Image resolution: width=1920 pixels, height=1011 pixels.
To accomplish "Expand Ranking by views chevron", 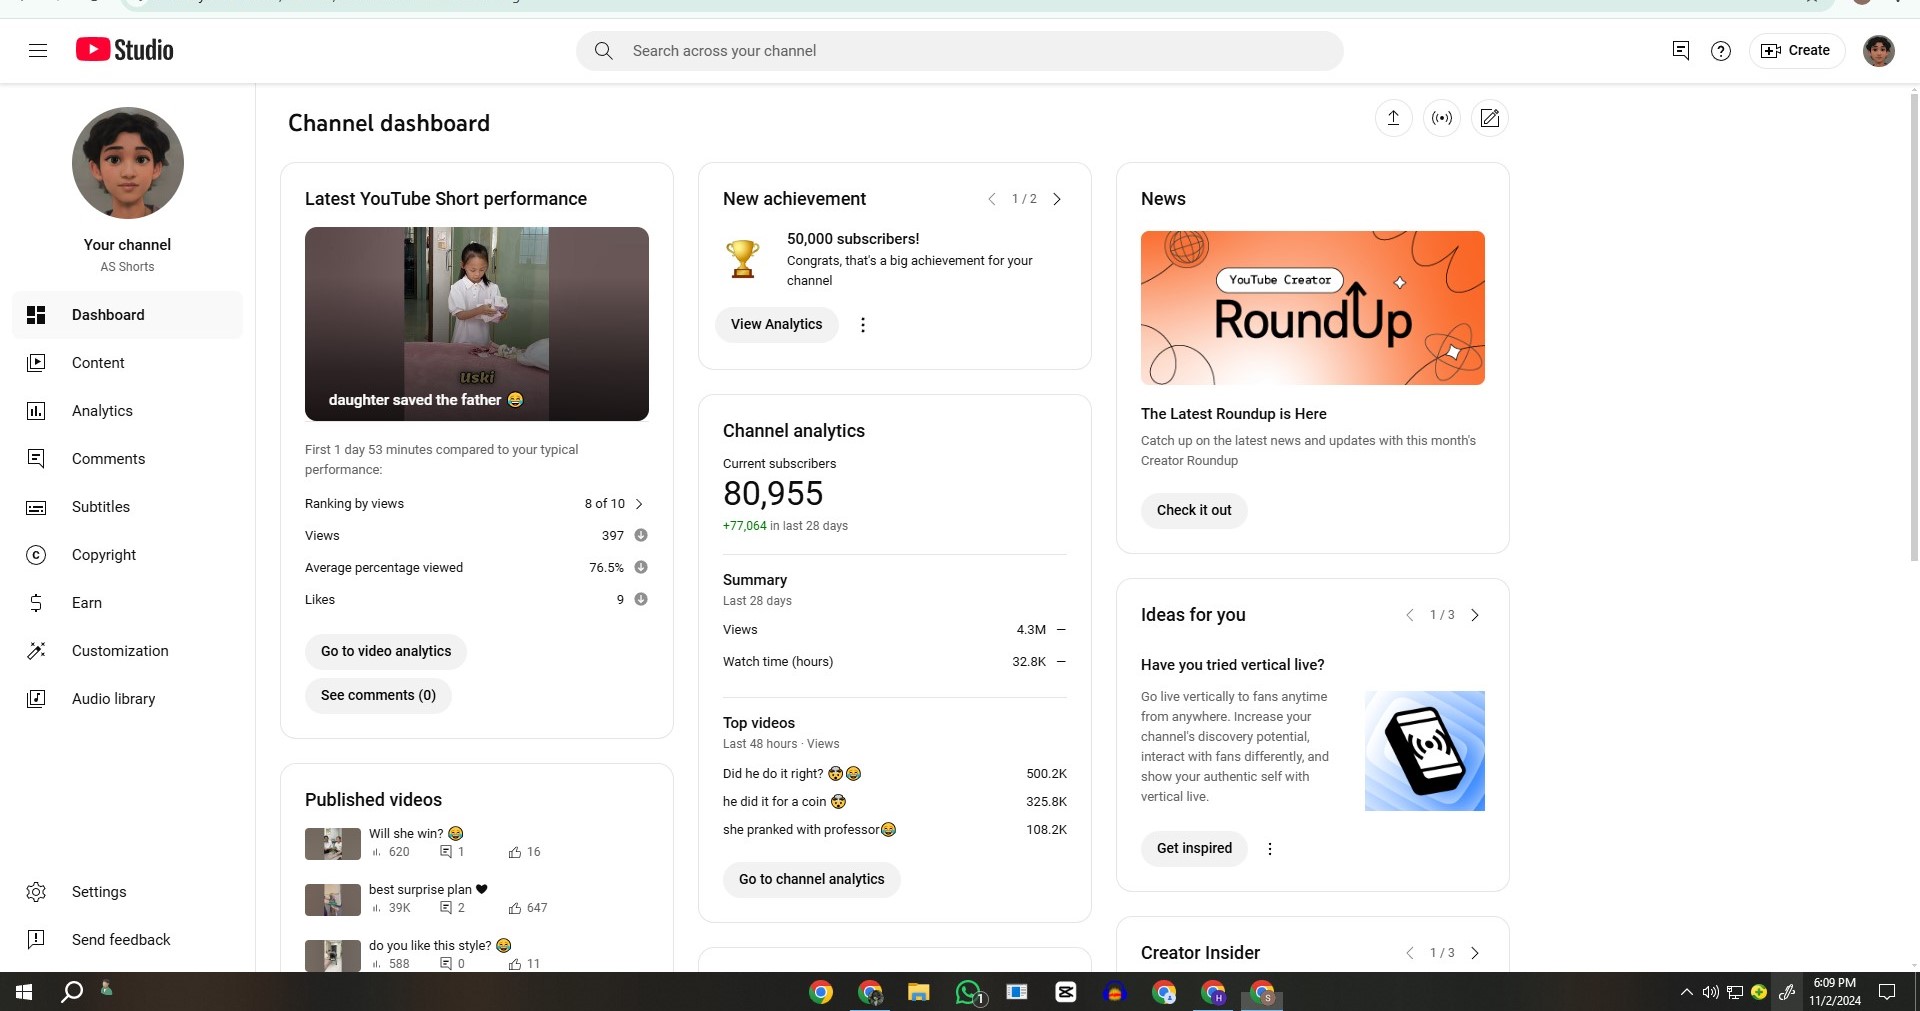I will pos(639,504).
